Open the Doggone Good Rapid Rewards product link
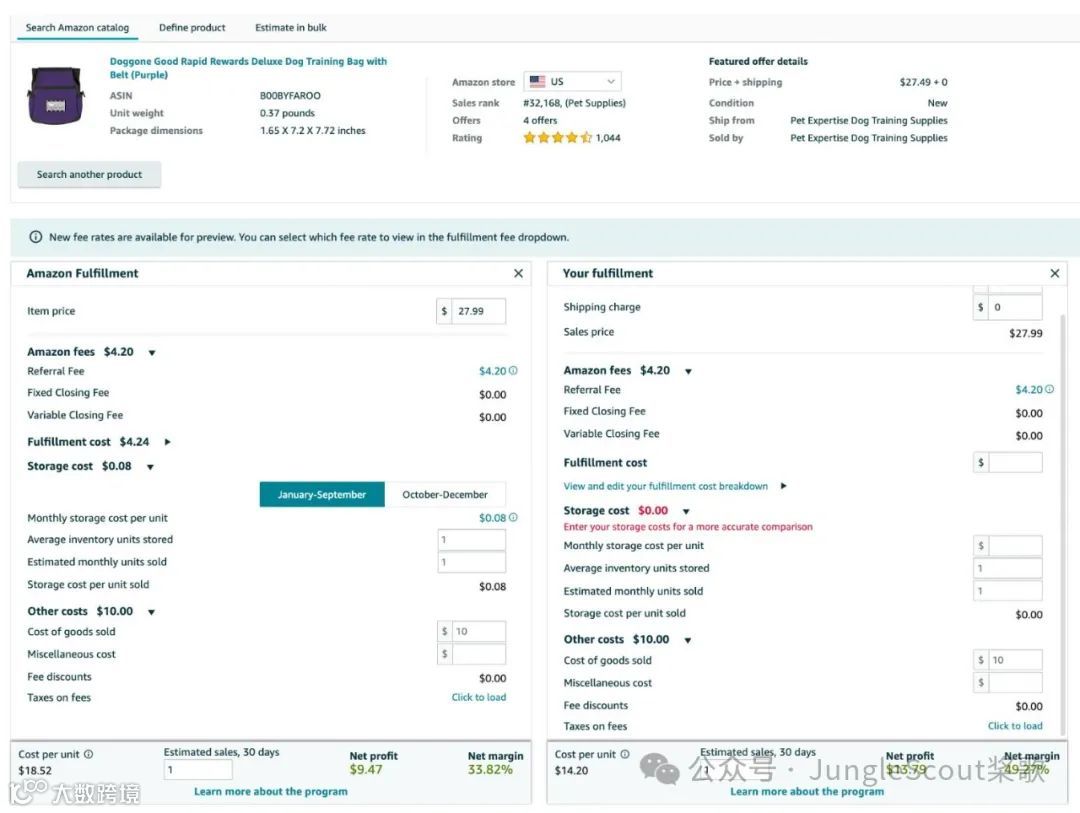 click(248, 68)
